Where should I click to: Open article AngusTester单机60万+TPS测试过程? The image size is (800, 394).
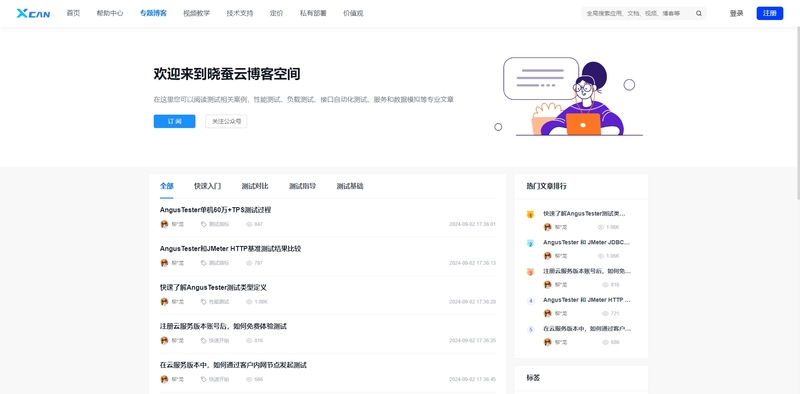[215, 210]
